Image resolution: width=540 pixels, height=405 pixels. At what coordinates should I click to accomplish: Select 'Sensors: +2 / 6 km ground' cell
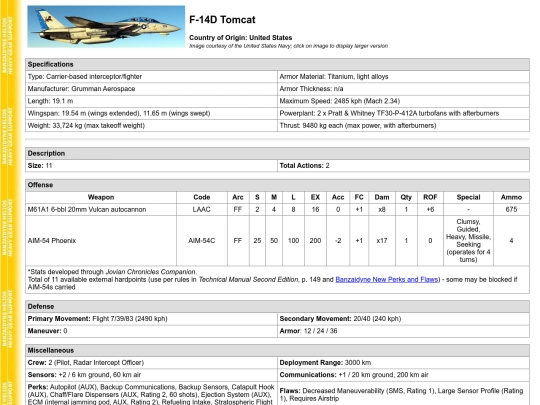point(151,375)
